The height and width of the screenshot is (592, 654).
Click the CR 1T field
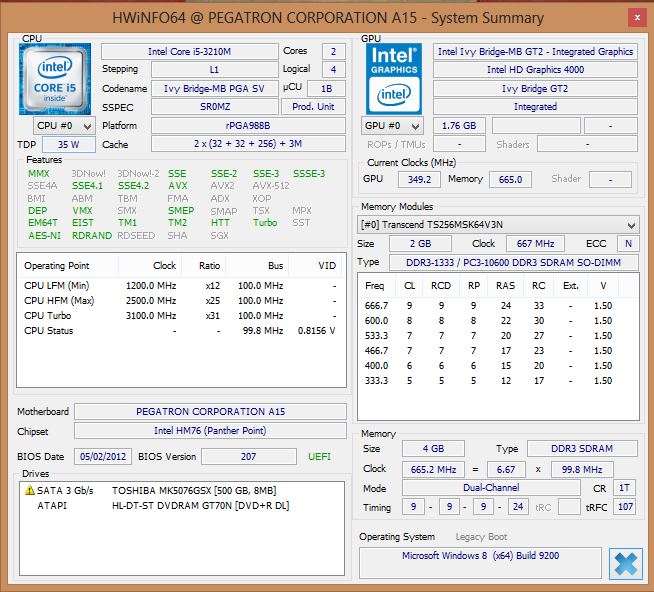tap(624, 488)
